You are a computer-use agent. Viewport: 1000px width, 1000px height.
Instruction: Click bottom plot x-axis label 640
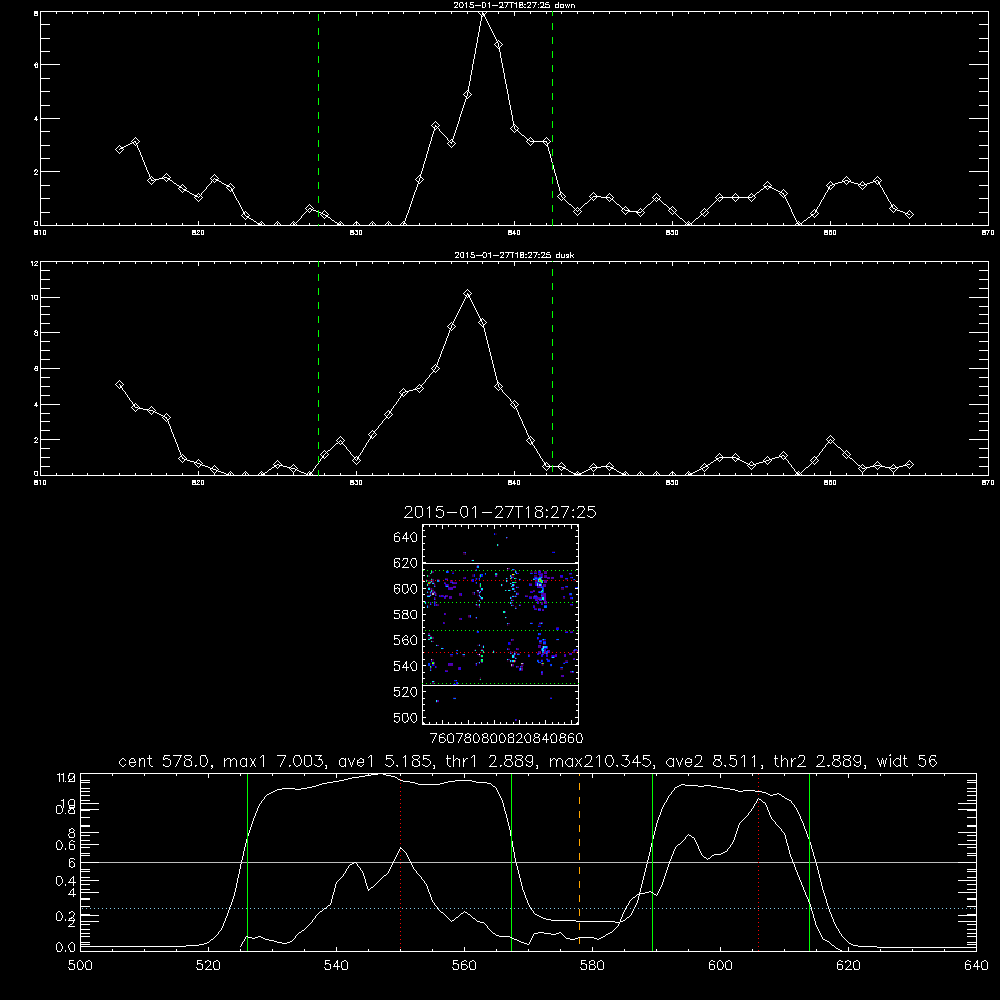point(976,966)
